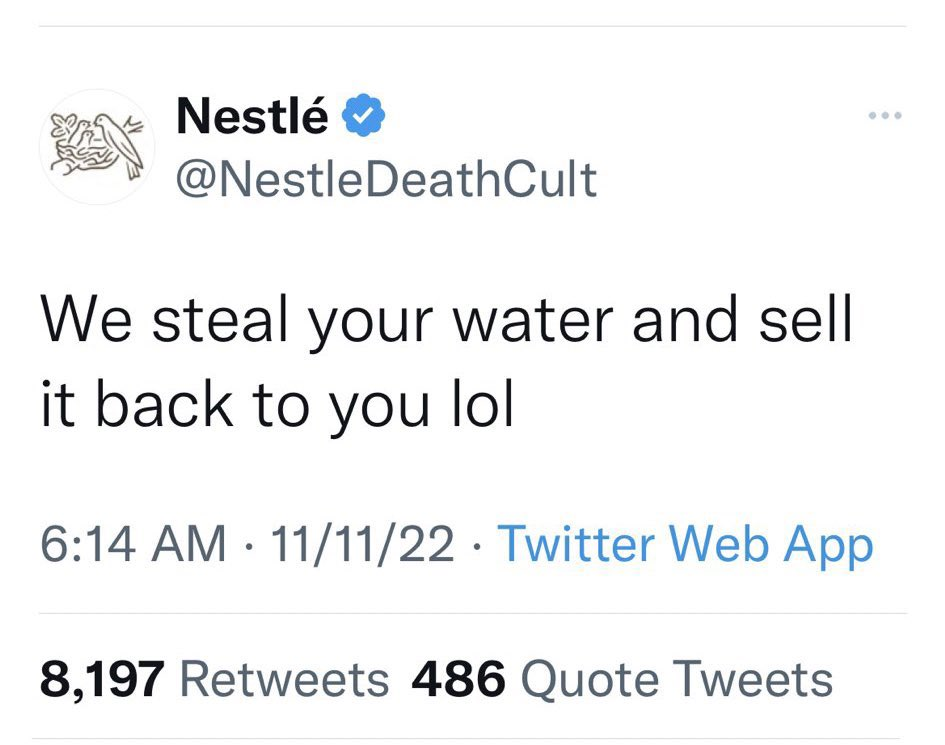
Task: Click the word "sell" in the tweet
Action: (805, 319)
